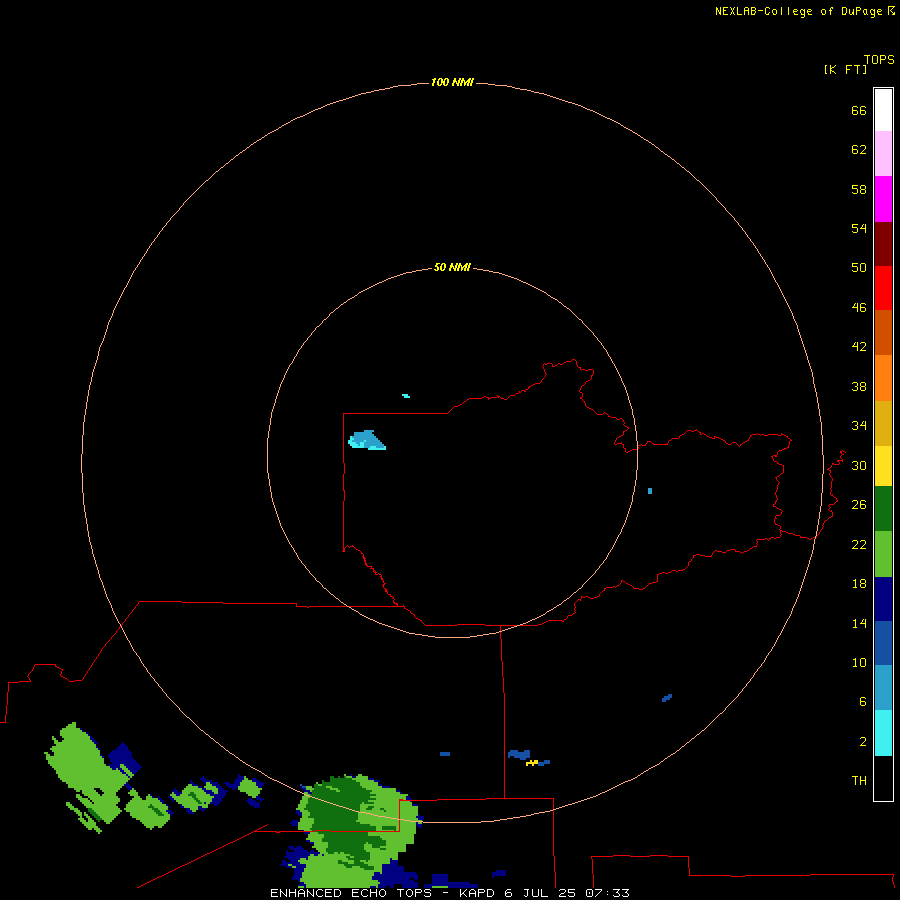Click the cyan legend swatch
Screen dimensions: 900x900
(883, 733)
